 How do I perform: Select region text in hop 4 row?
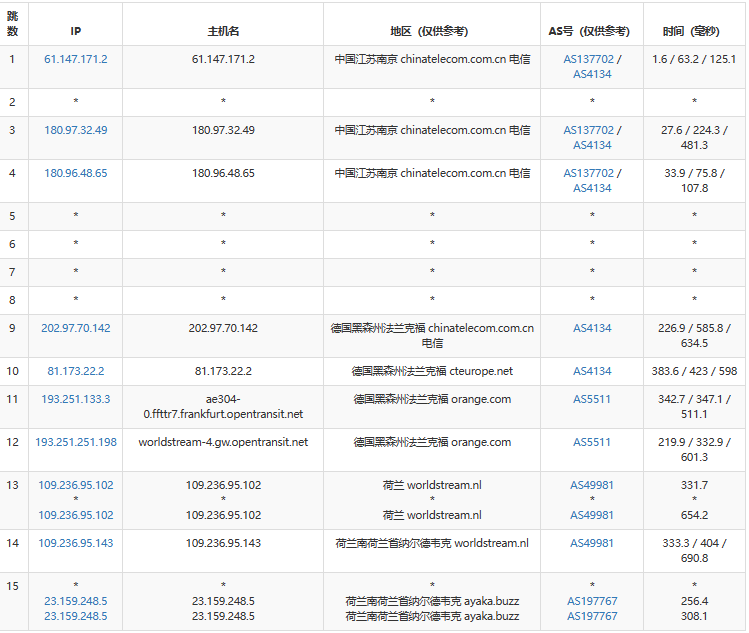pos(432,173)
